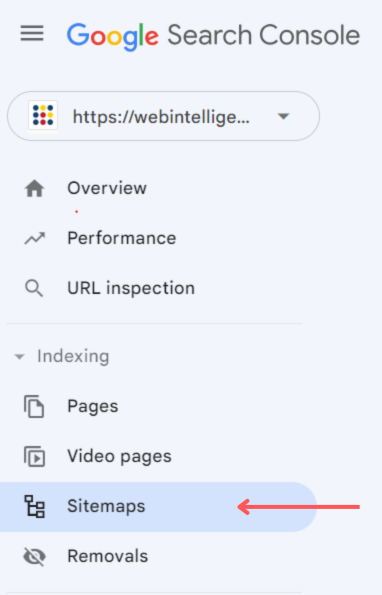This screenshot has width=382, height=595.
Task: Select the https://webintellige... property box
Action: point(163,116)
